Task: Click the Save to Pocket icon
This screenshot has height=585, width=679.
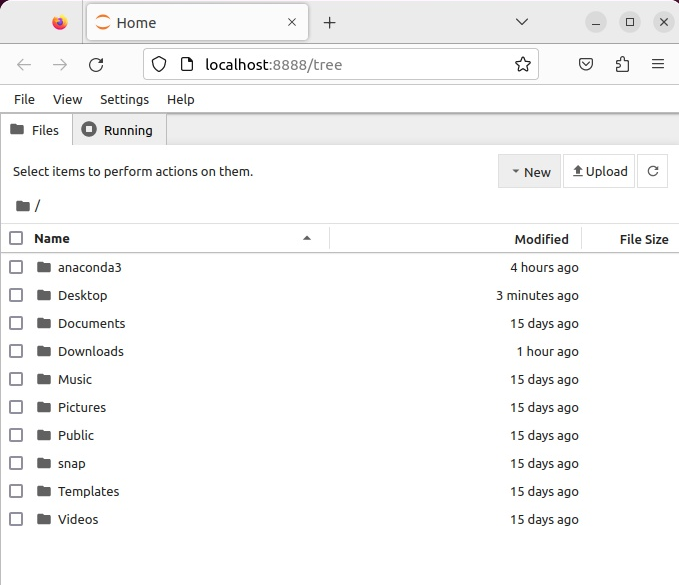Action: coord(587,65)
